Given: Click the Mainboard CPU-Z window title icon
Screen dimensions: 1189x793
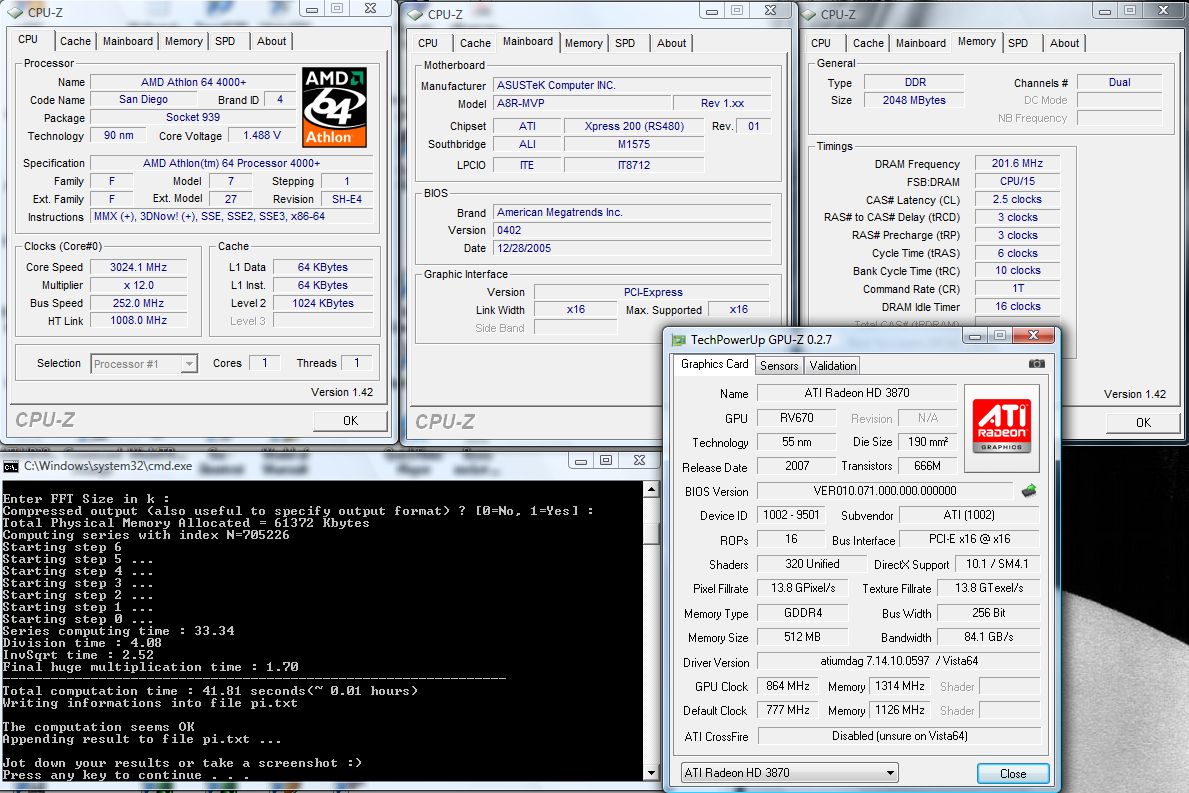Looking at the screenshot, I should pyautogui.click(x=415, y=14).
